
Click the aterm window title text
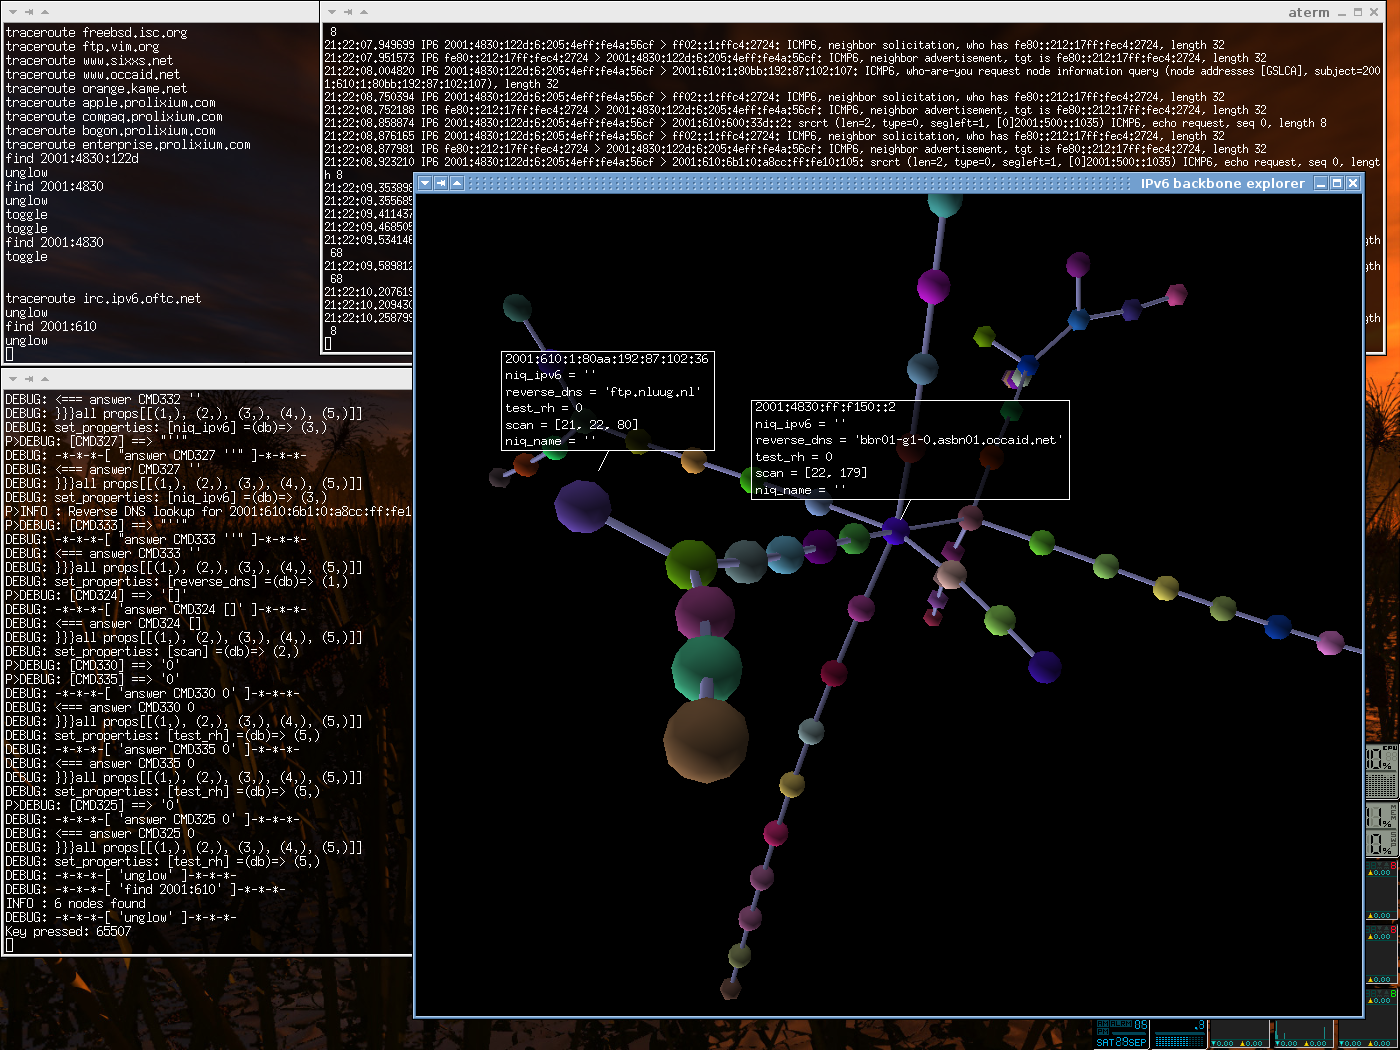pyautogui.click(x=1309, y=12)
